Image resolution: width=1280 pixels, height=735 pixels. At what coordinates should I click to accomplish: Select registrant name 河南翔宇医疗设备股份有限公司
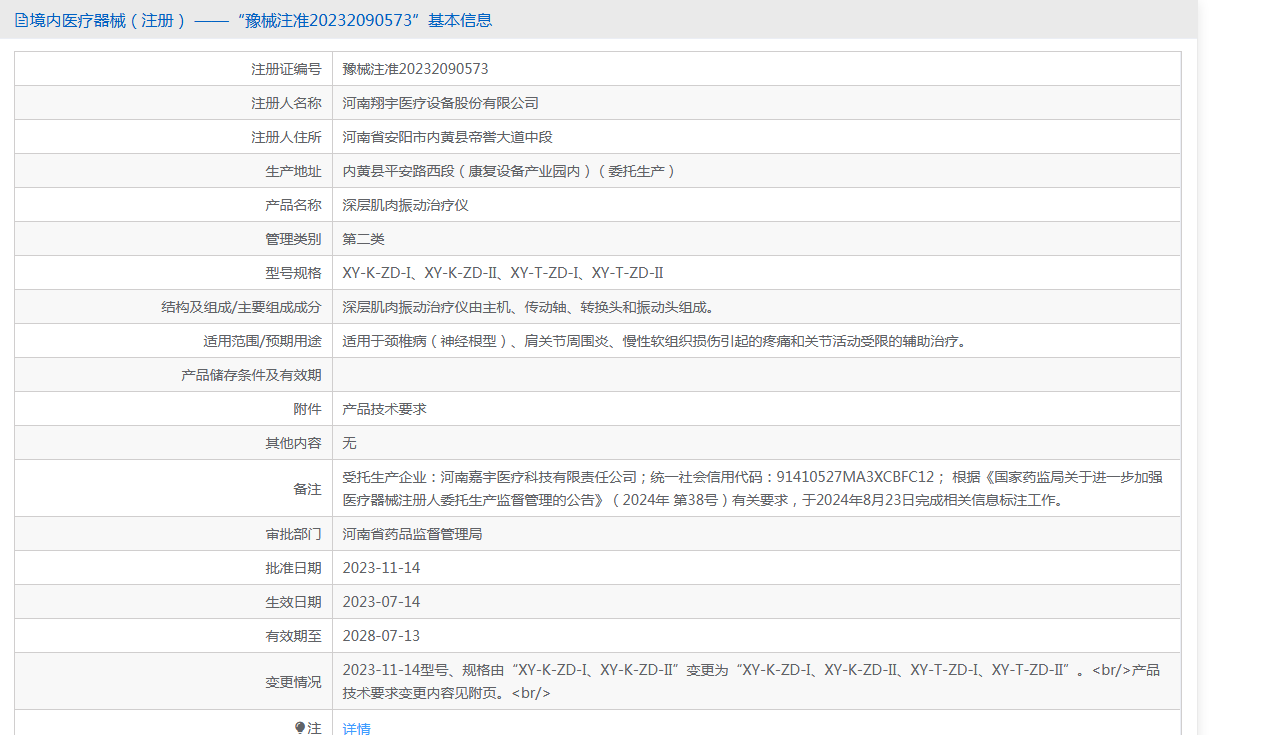[441, 103]
